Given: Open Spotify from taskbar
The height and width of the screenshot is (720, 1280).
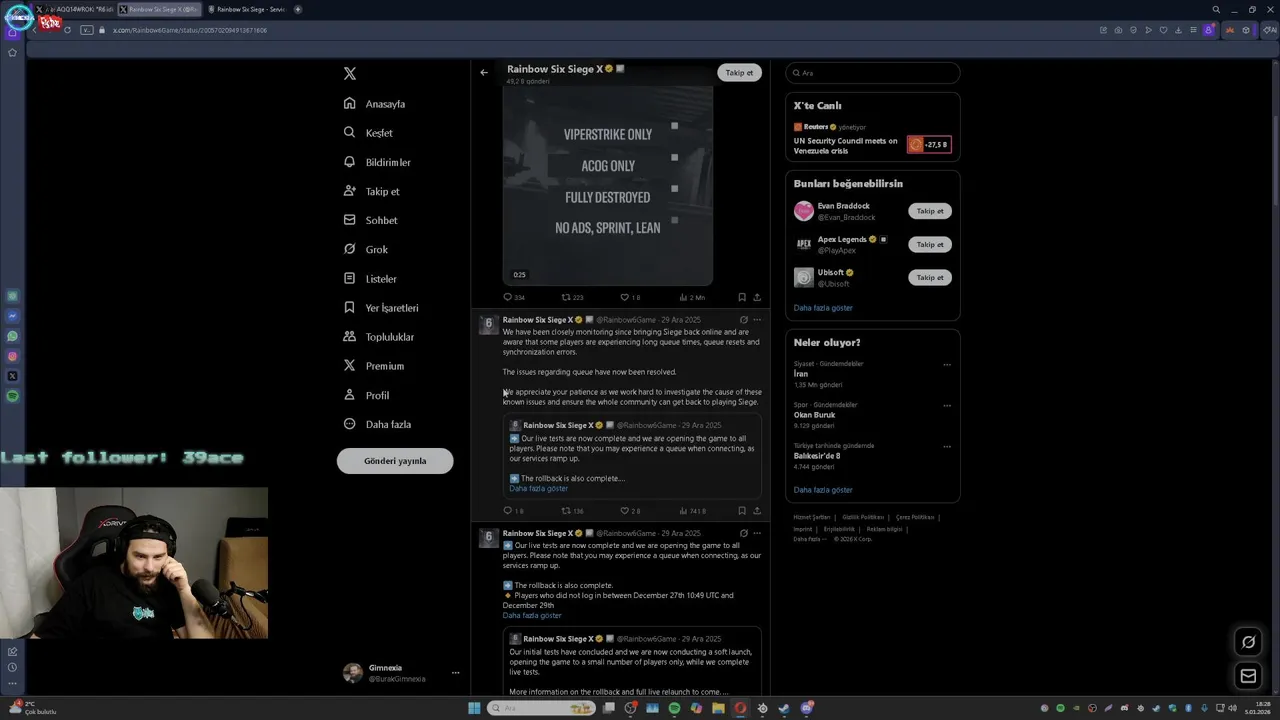Looking at the screenshot, I should click(x=674, y=708).
